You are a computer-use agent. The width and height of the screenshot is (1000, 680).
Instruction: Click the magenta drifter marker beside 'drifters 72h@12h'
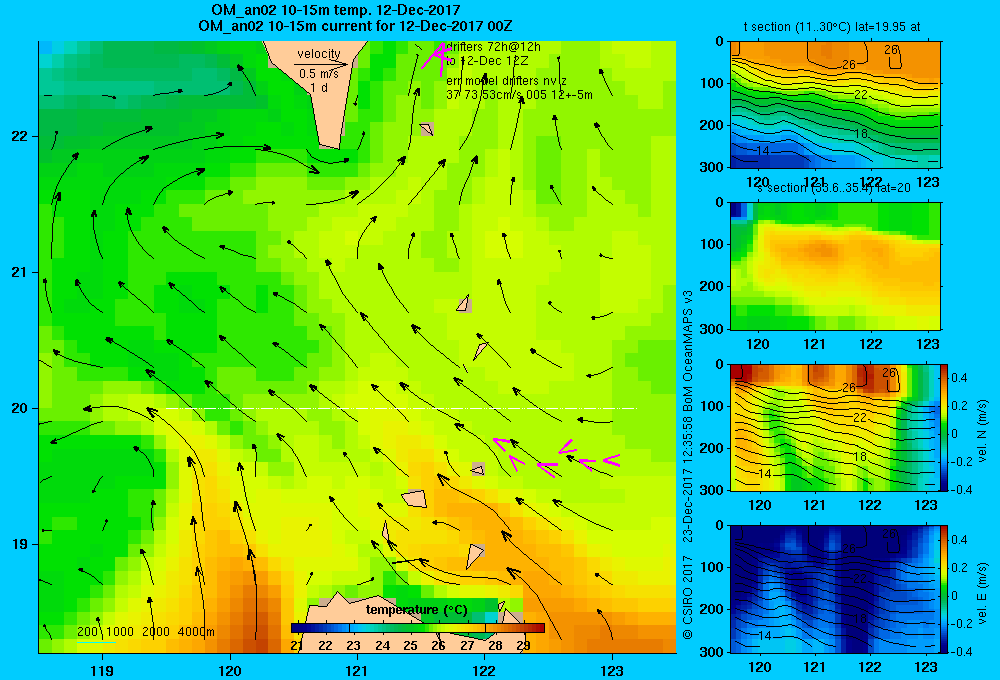tap(436, 57)
